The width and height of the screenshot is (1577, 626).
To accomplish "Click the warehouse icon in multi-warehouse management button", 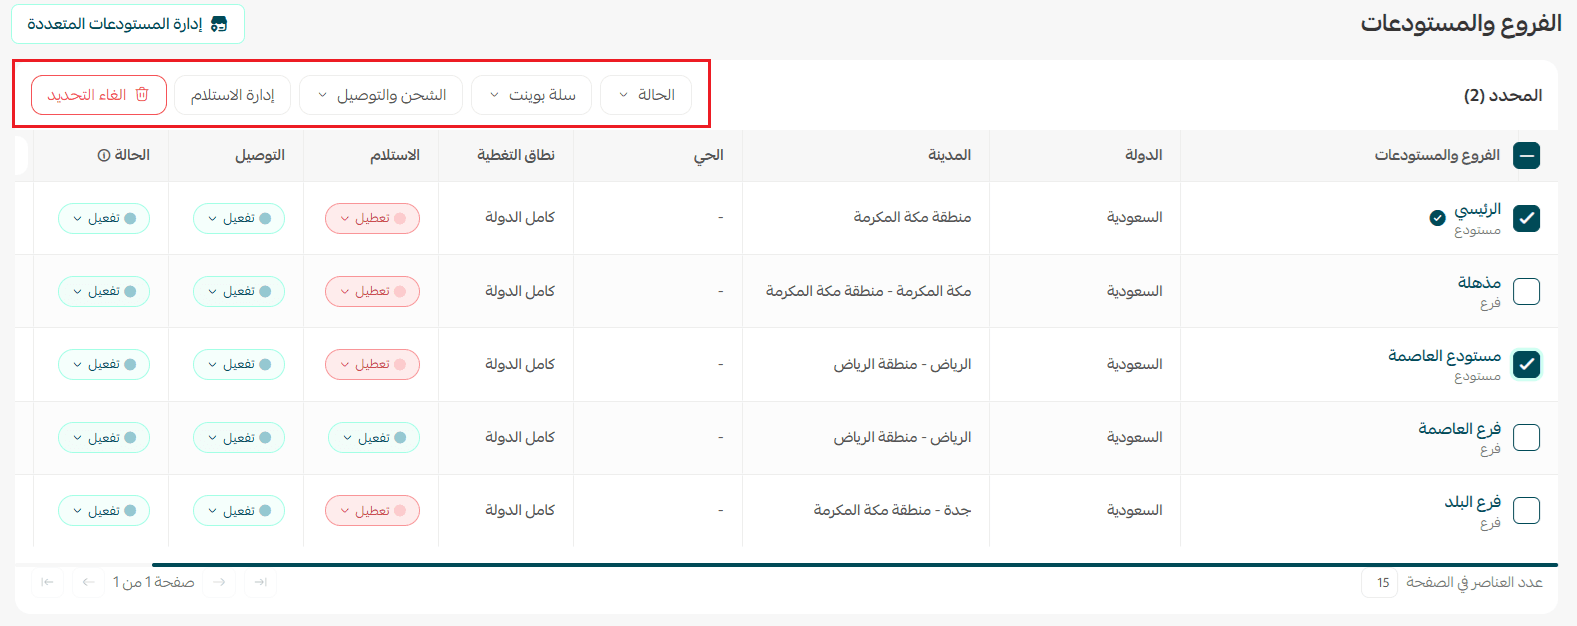I will point(219,24).
